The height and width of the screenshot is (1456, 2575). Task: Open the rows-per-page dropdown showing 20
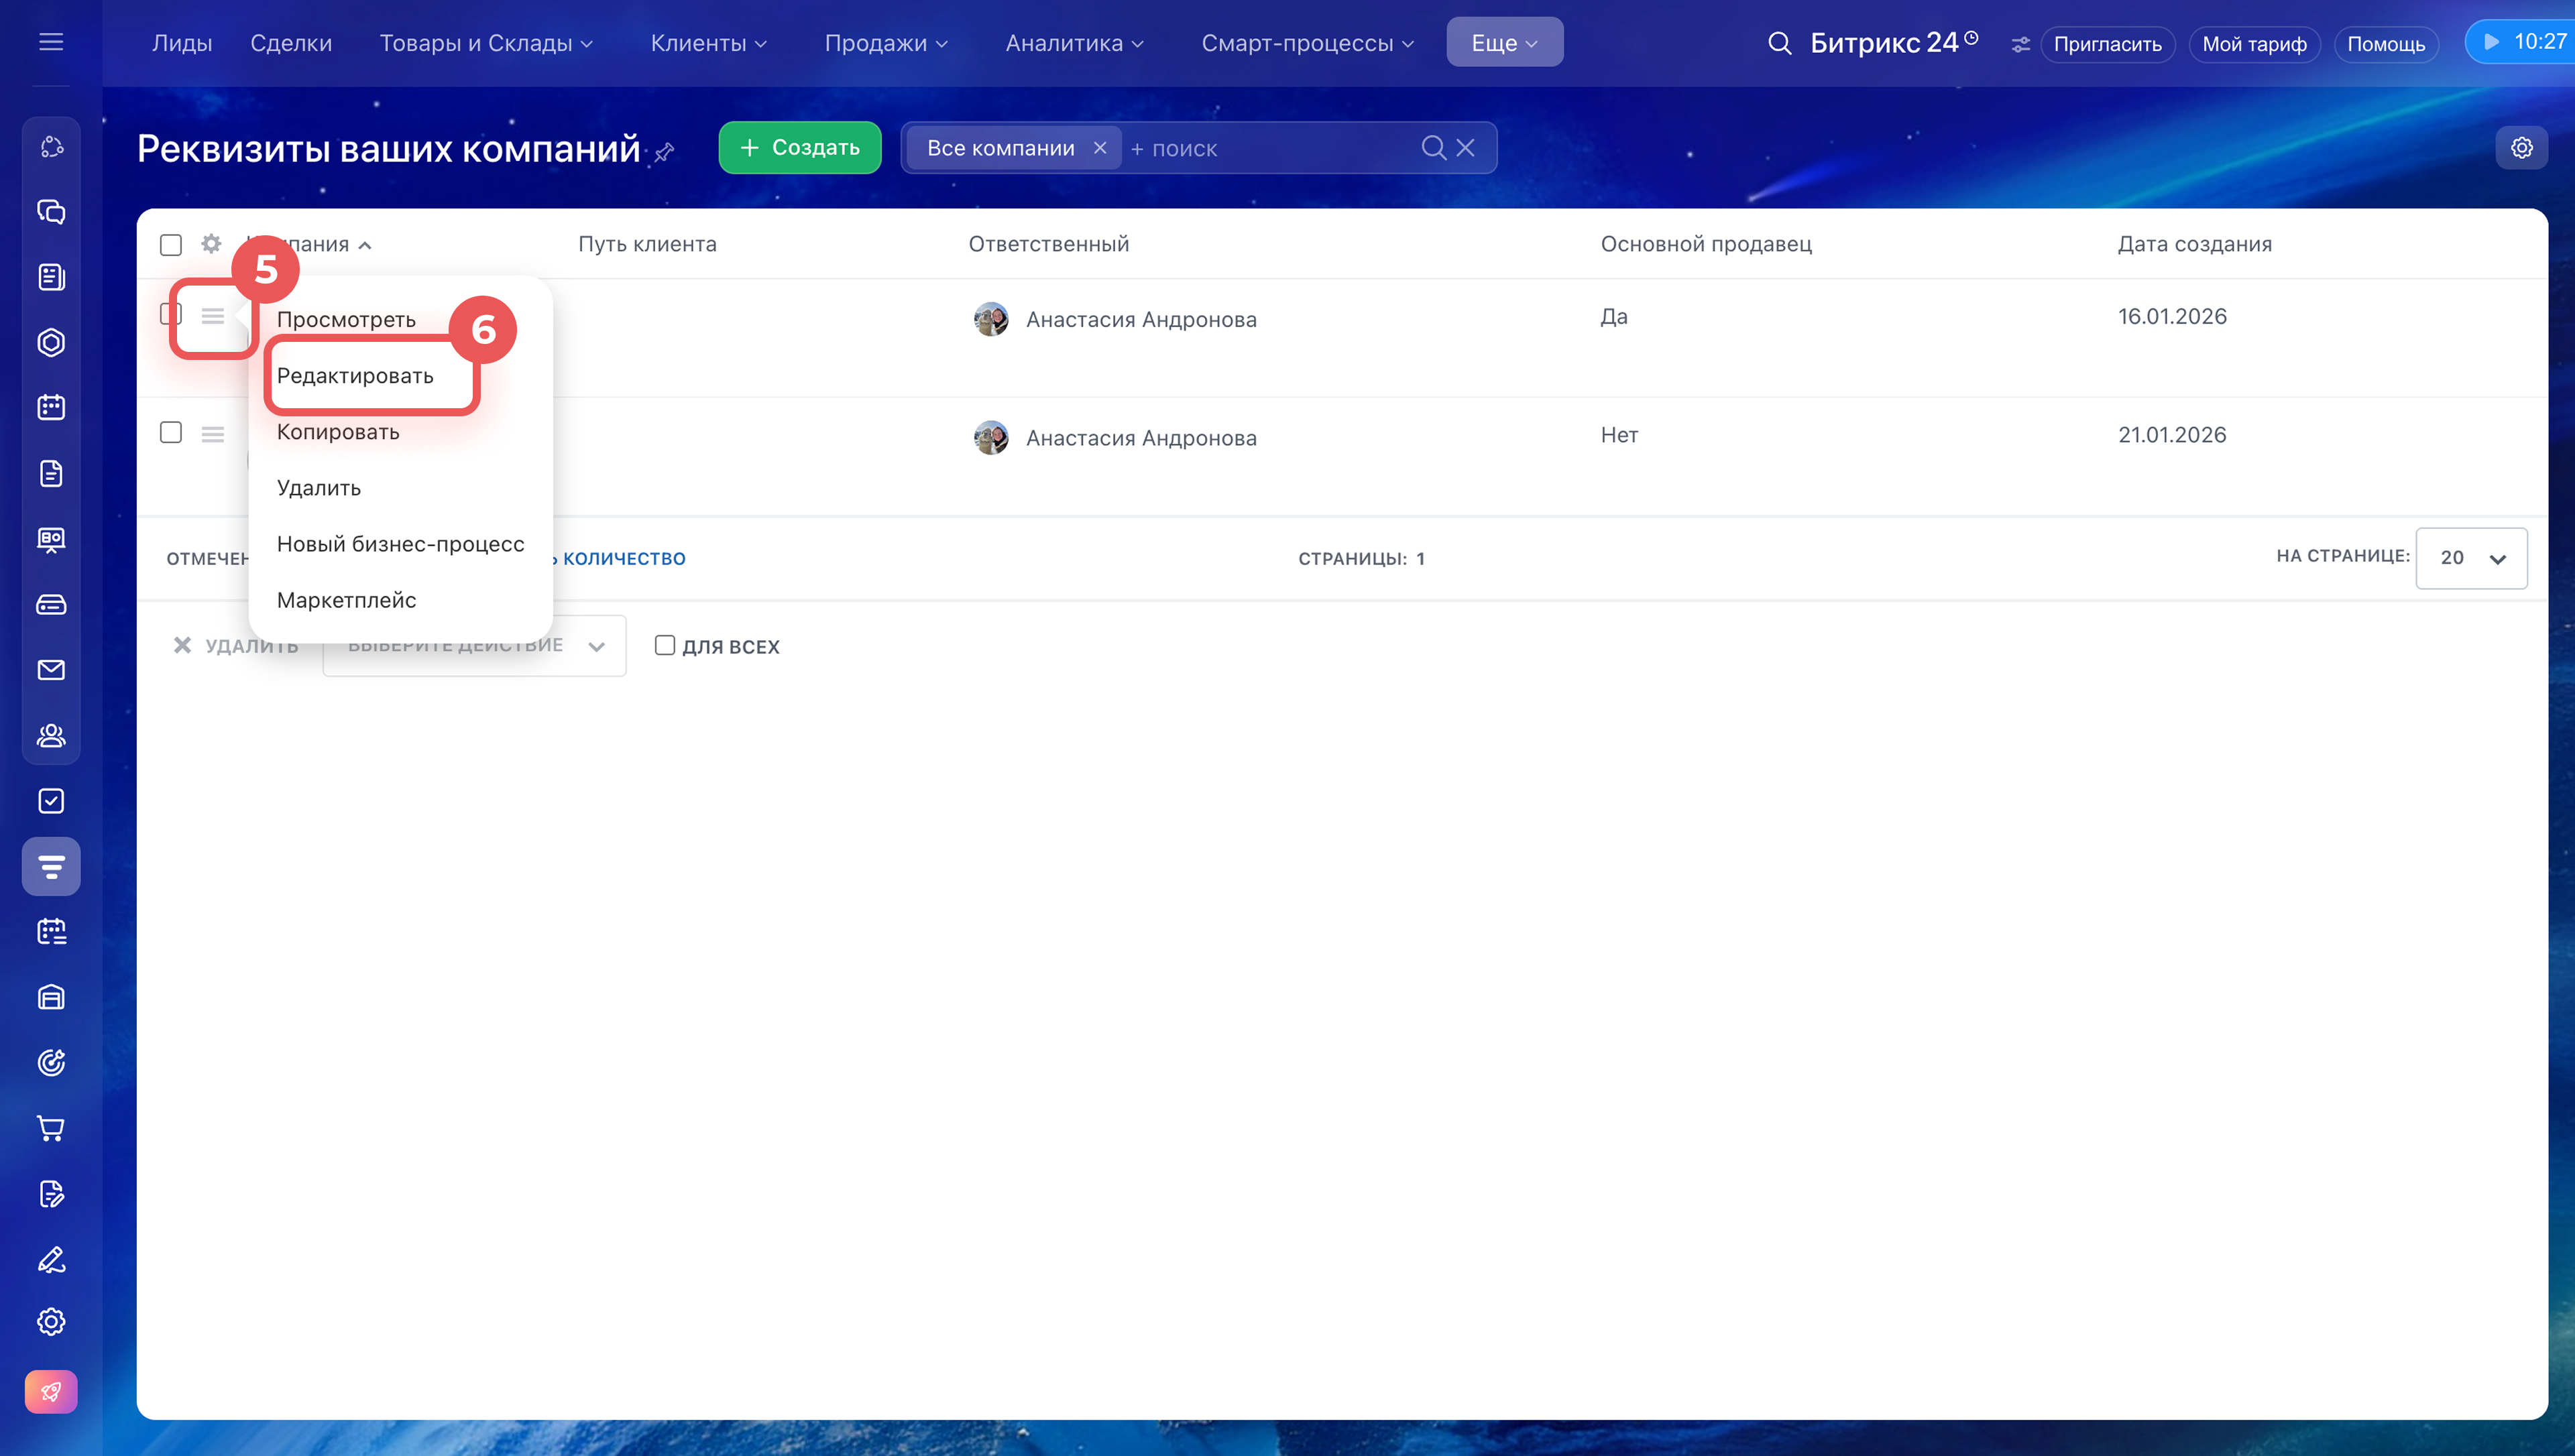(x=2471, y=558)
